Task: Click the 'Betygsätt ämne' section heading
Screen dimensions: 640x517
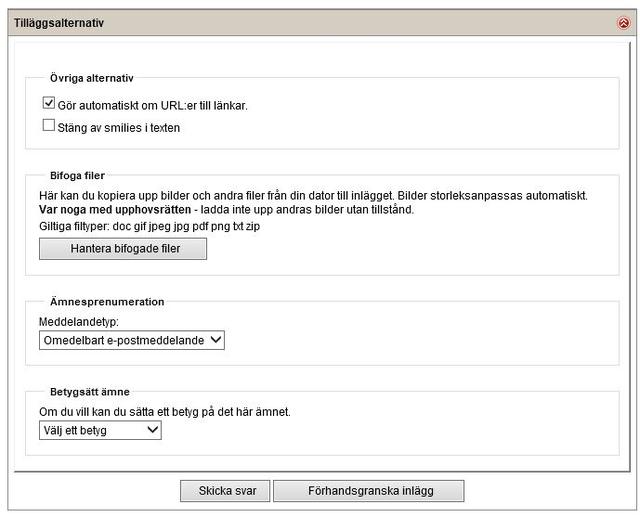Action: click(90, 392)
